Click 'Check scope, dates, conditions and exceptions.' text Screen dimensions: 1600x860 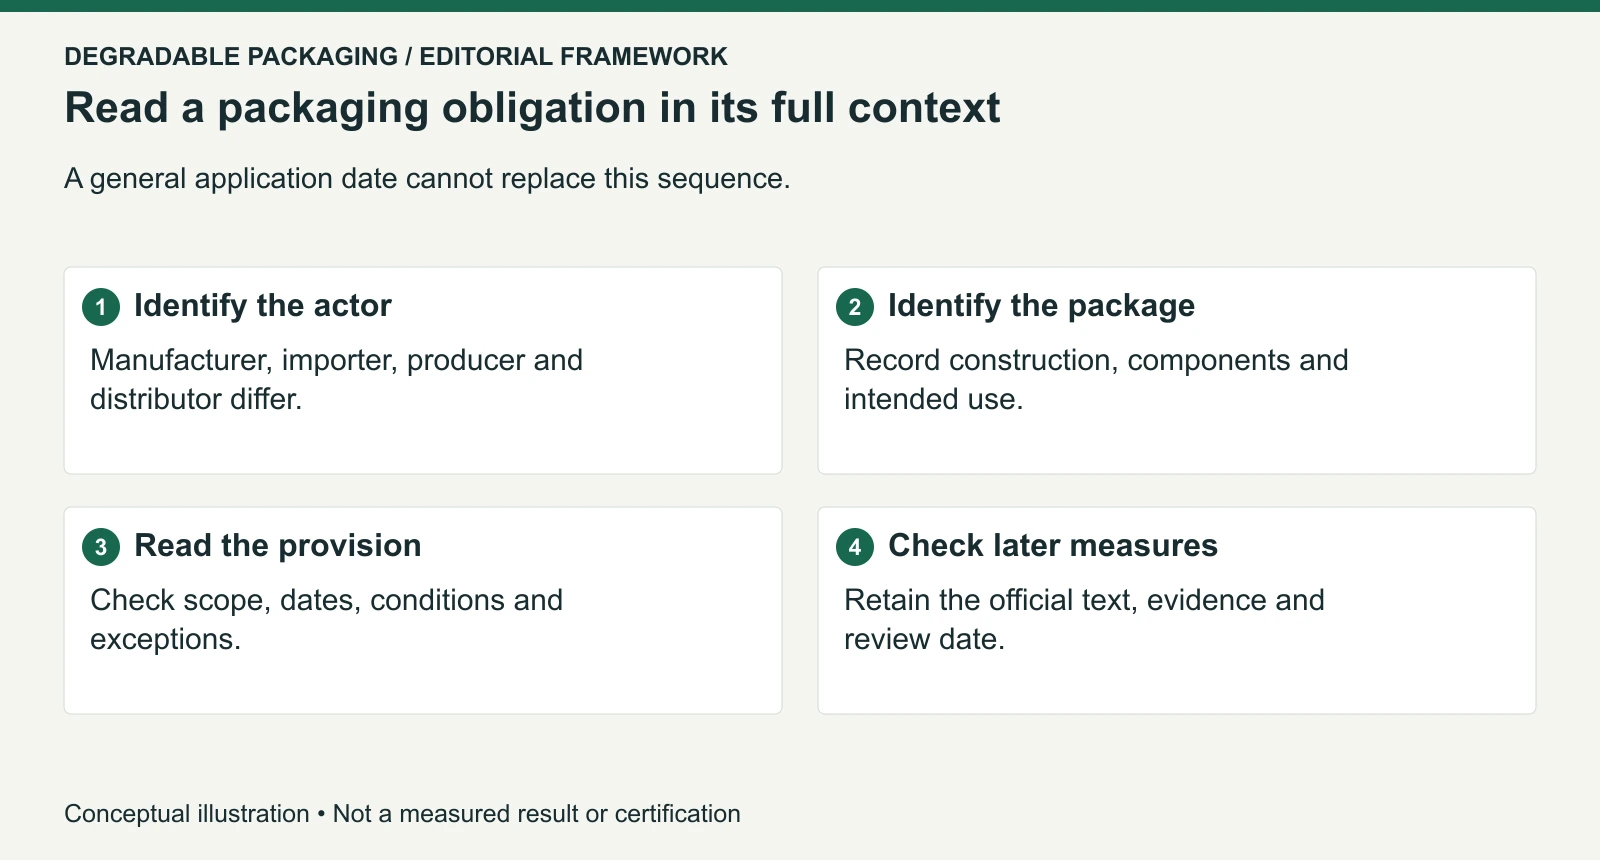click(326, 620)
